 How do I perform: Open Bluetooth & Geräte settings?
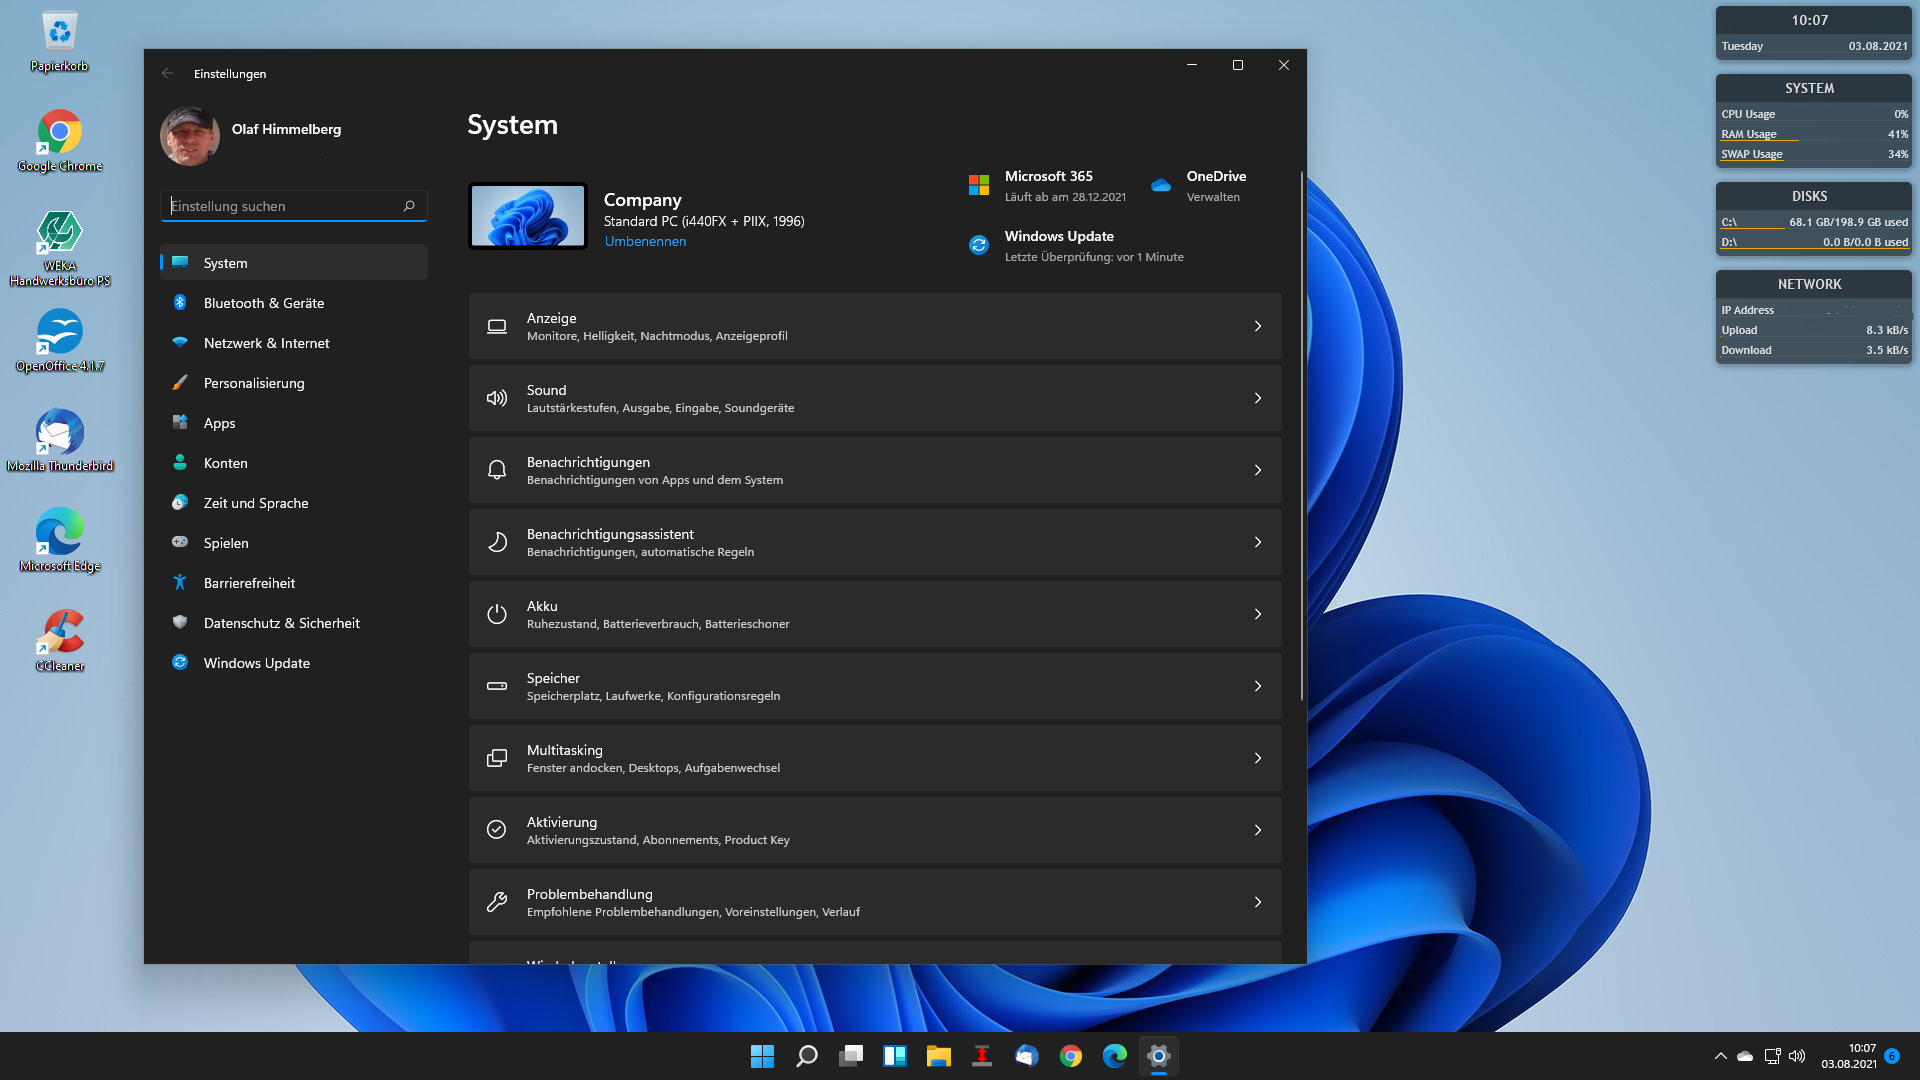(x=294, y=303)
